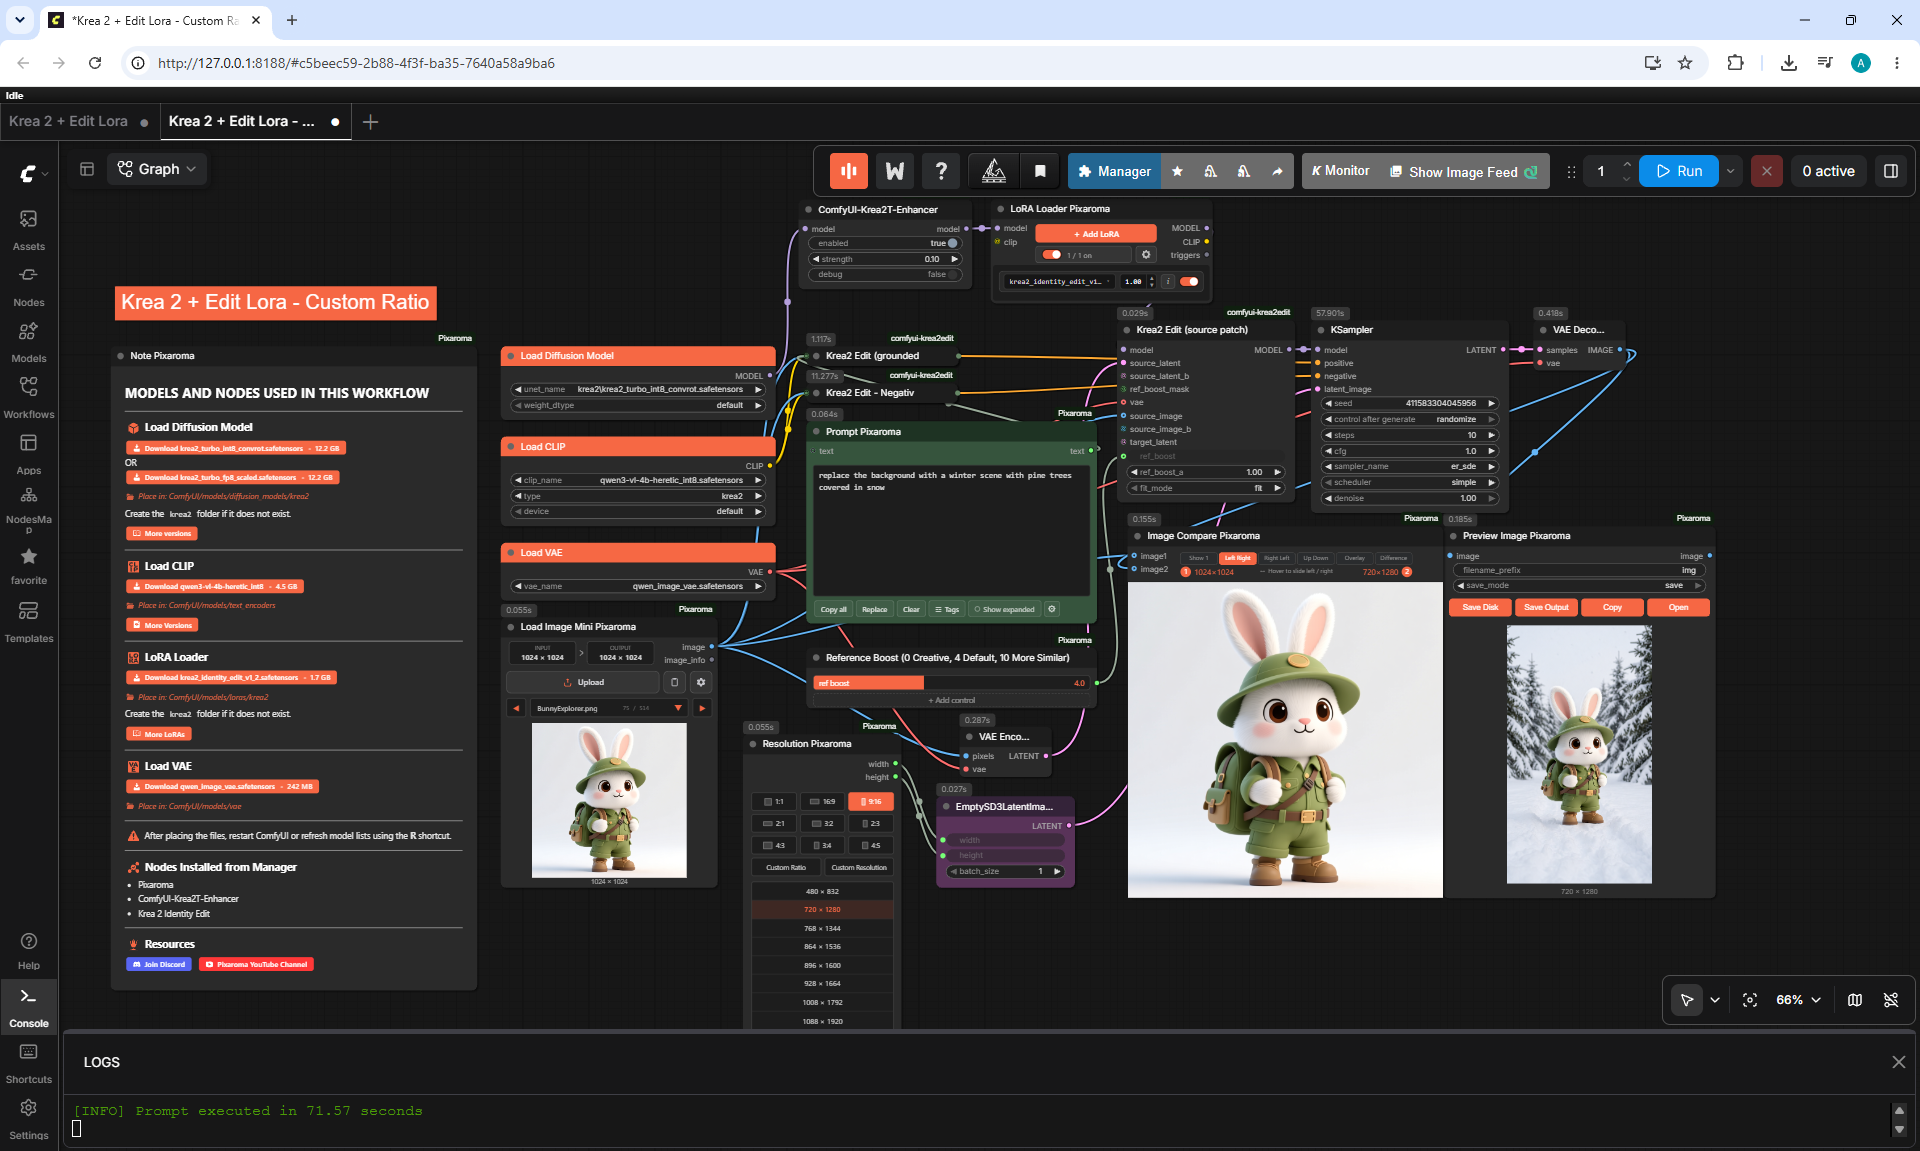This screenshot has height=1151, width=1920.
Task: Toggle the krea2_identity_edit LoRA row switch
Action: click(1189, 281)
